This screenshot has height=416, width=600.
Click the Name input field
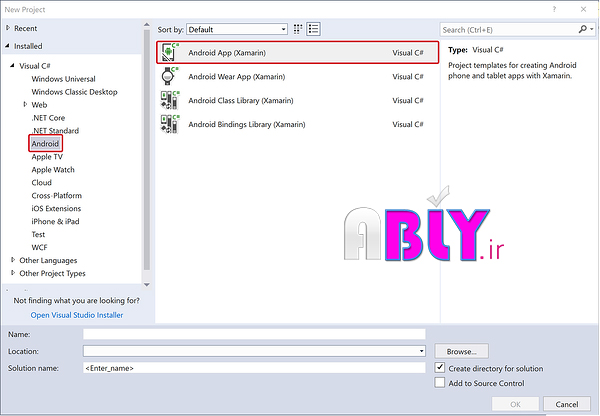click(x=254, y=334)
